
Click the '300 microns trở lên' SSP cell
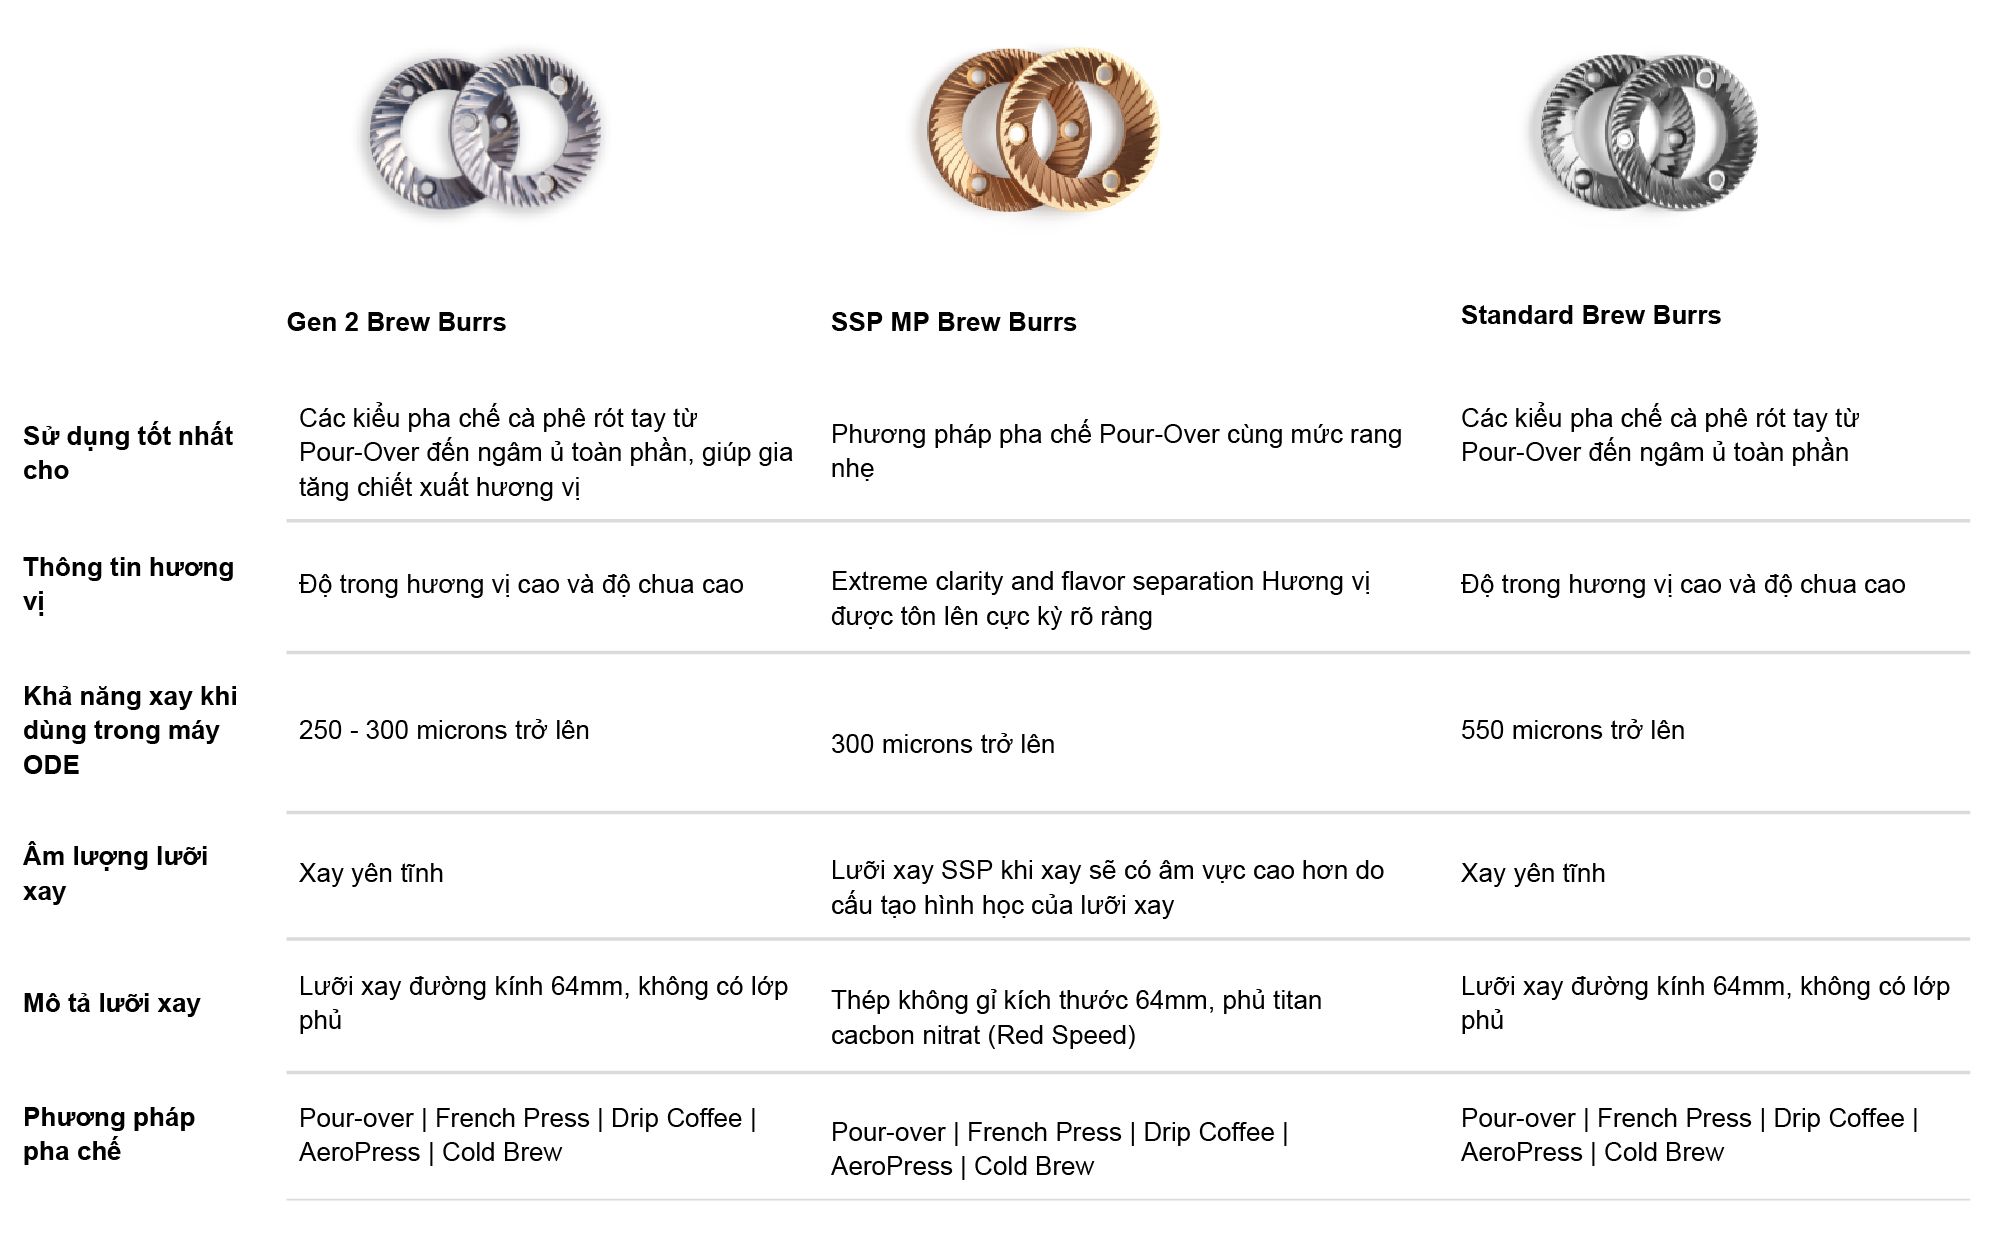(942, 744)
